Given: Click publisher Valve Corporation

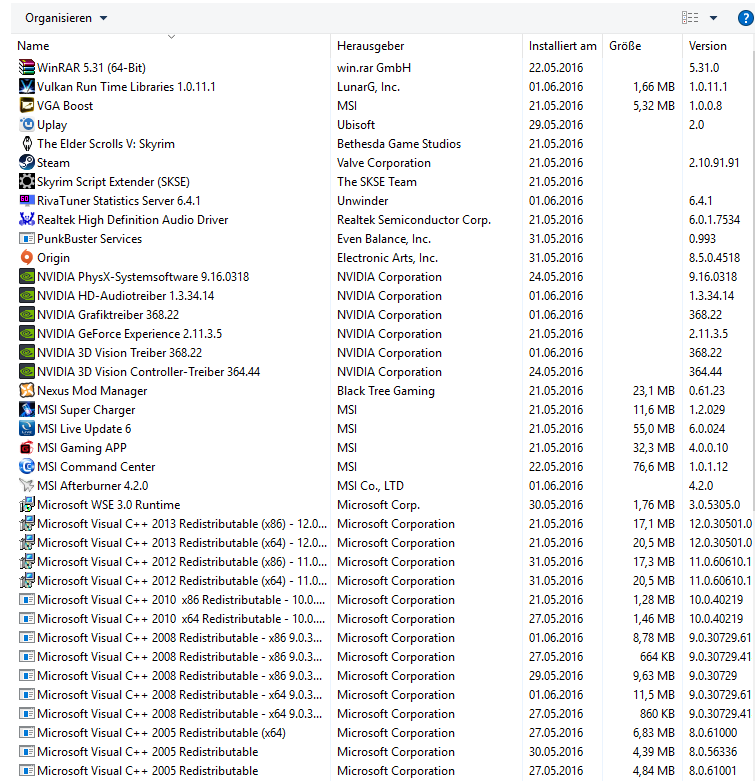Looking at the screenshot, I should tap(383, 162).
